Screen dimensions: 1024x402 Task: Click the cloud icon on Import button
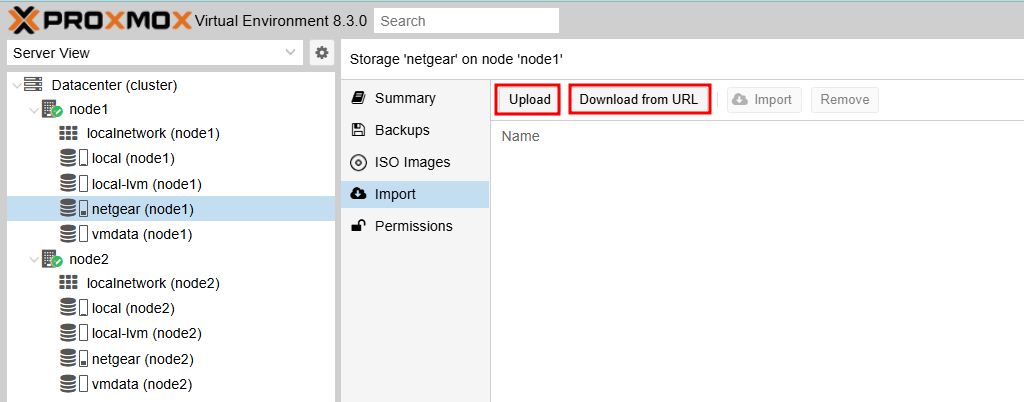tap(739, 100)
